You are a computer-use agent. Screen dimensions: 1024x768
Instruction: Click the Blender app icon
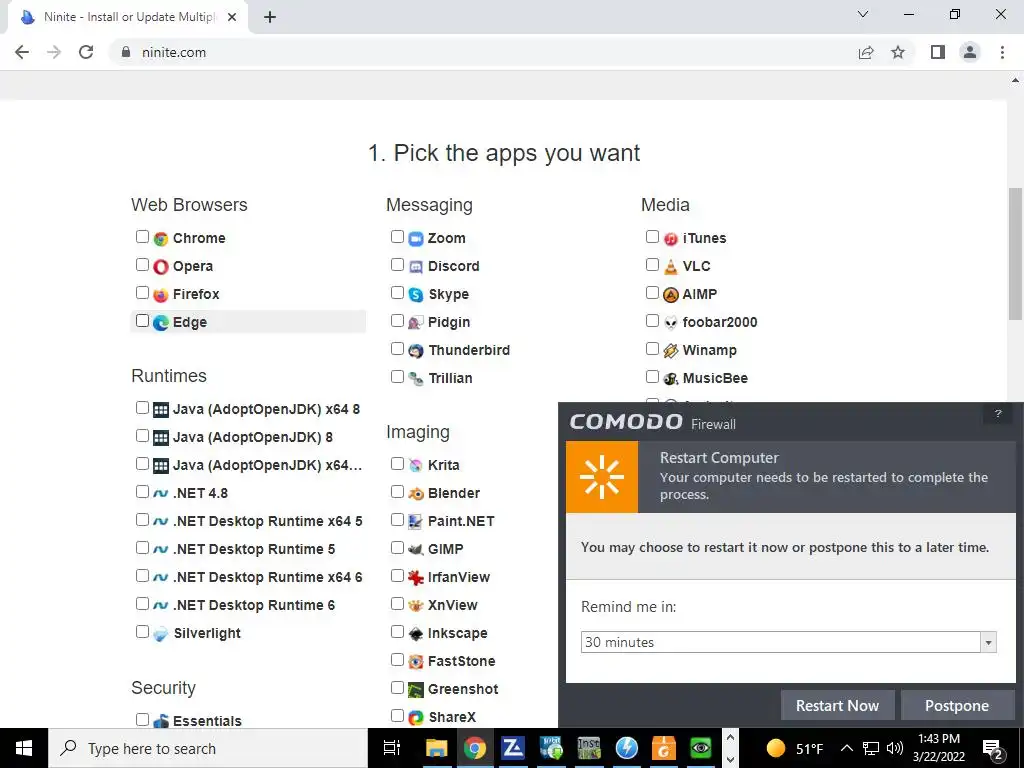[416, 494]
